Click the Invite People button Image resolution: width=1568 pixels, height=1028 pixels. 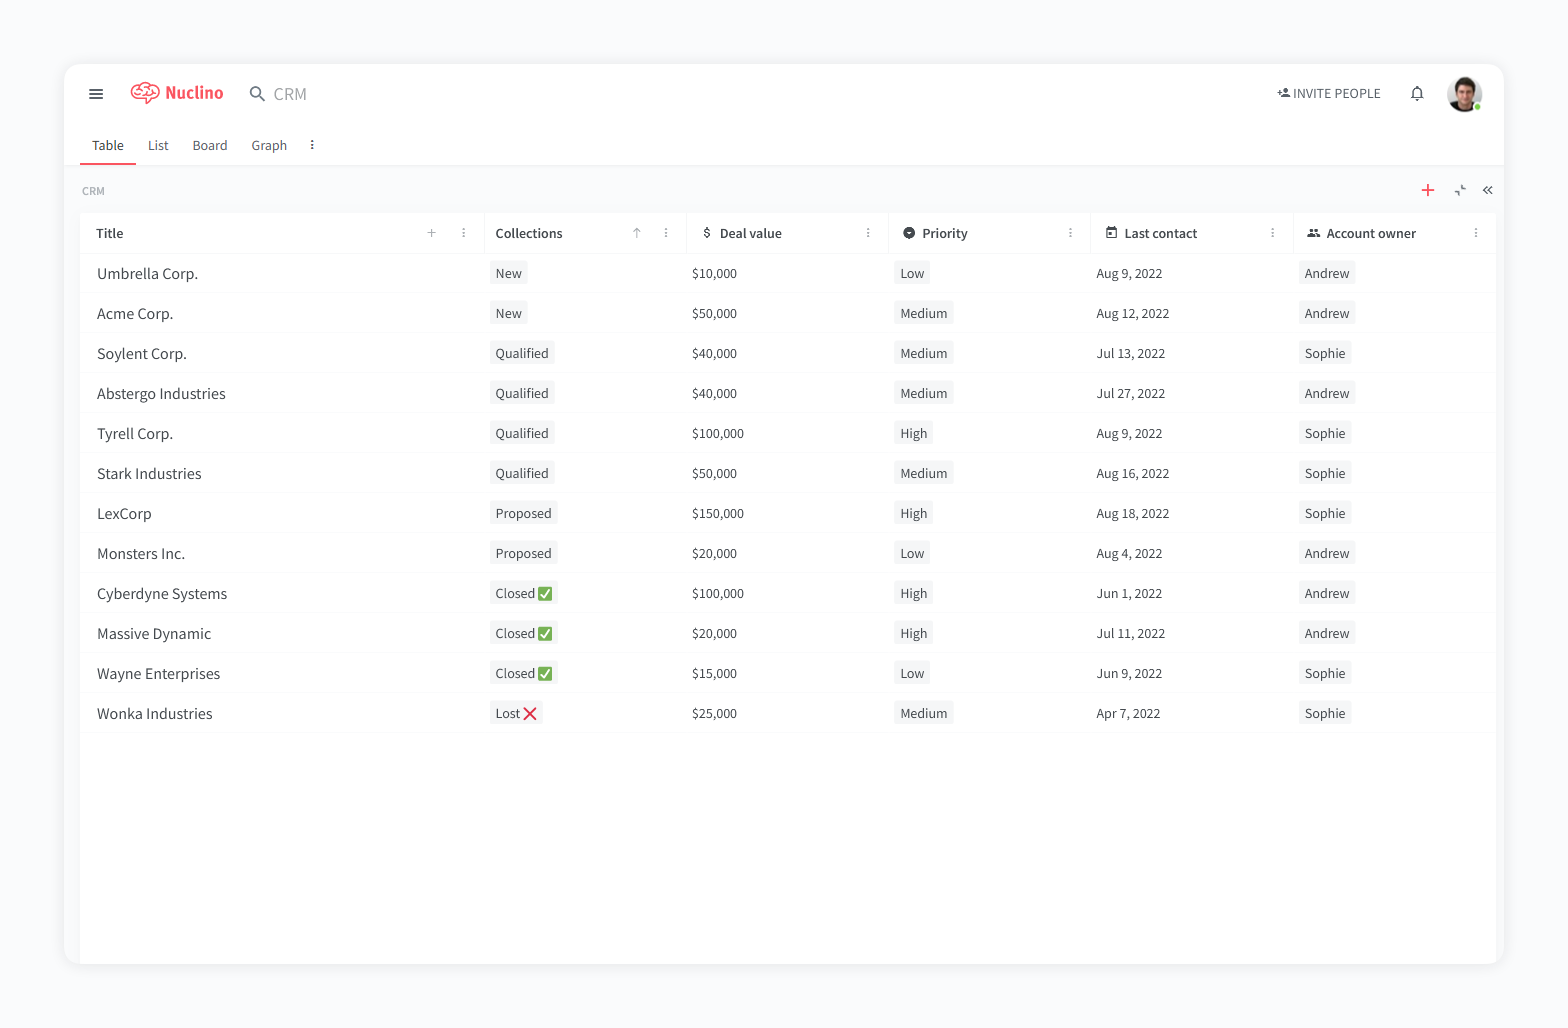point(1329,93)
